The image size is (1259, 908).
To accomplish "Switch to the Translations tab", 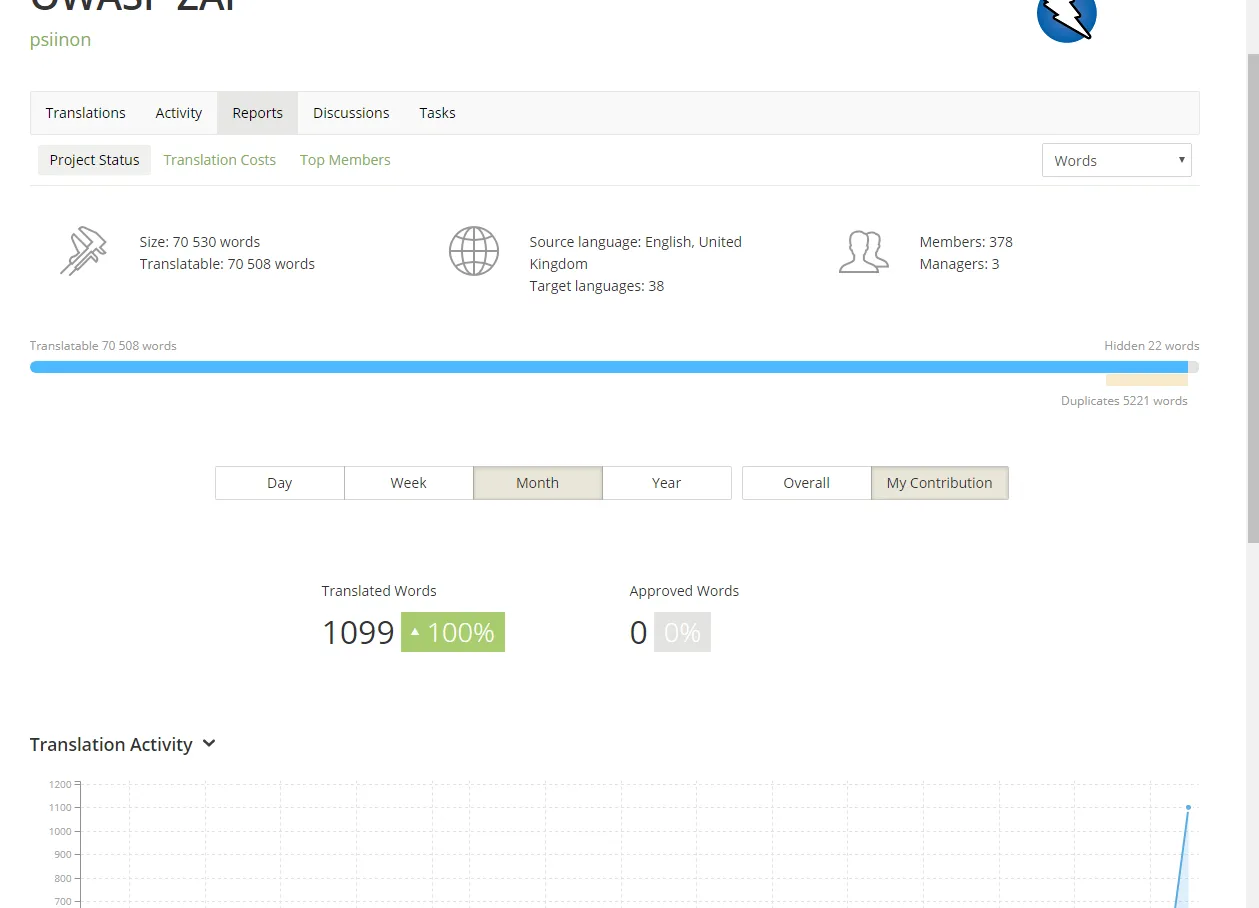I will 86,113.
